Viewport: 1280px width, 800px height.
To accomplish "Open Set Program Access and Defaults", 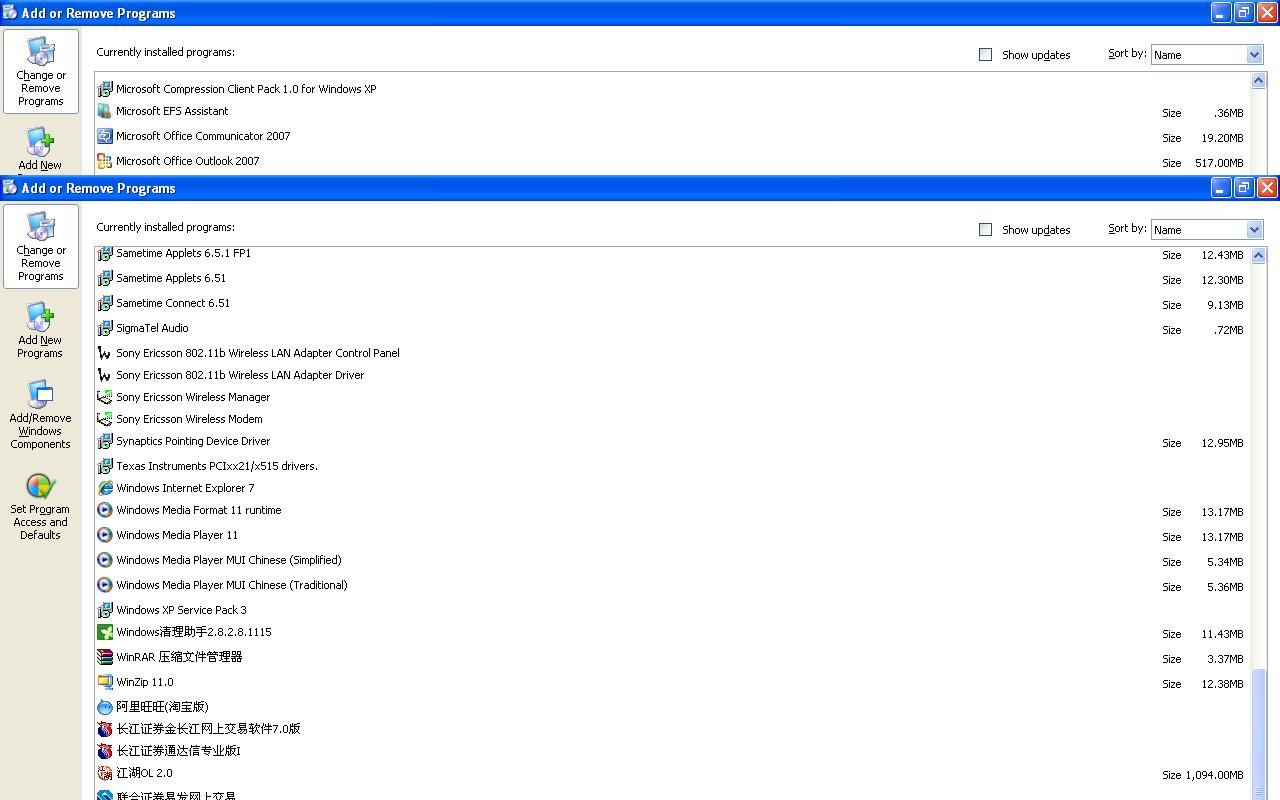I will [40, 507].
